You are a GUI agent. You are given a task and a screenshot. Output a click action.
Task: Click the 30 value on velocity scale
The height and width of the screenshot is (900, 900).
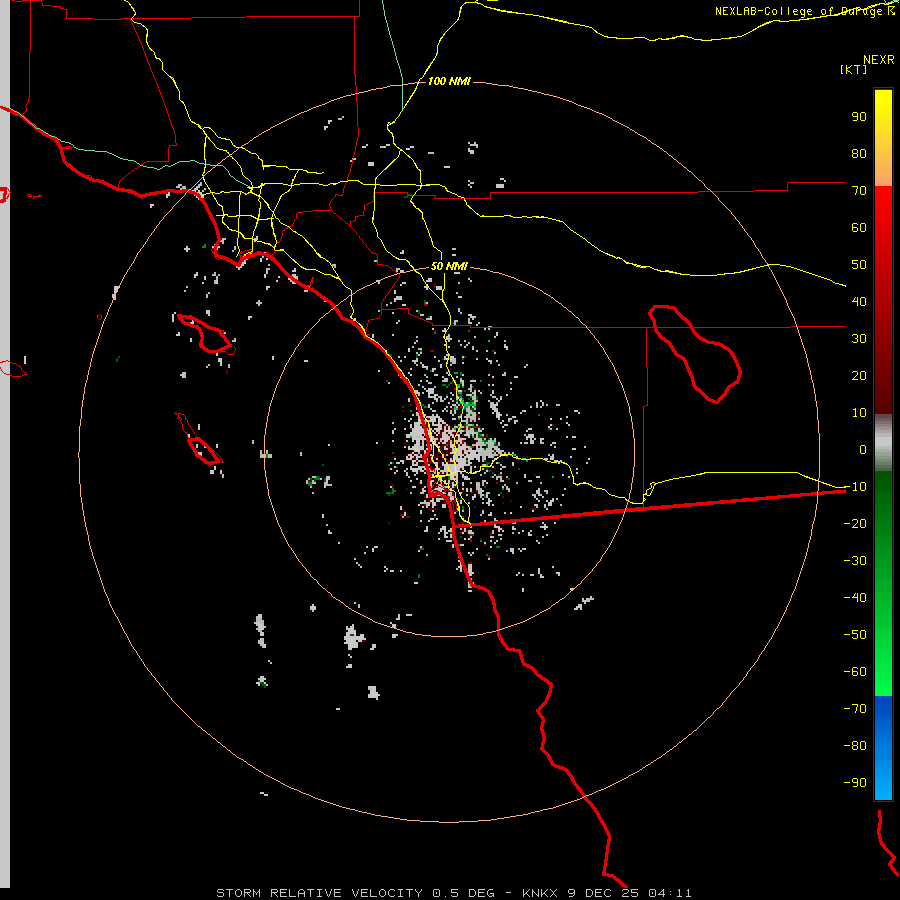pyautogui.click(x=859, y=339)
